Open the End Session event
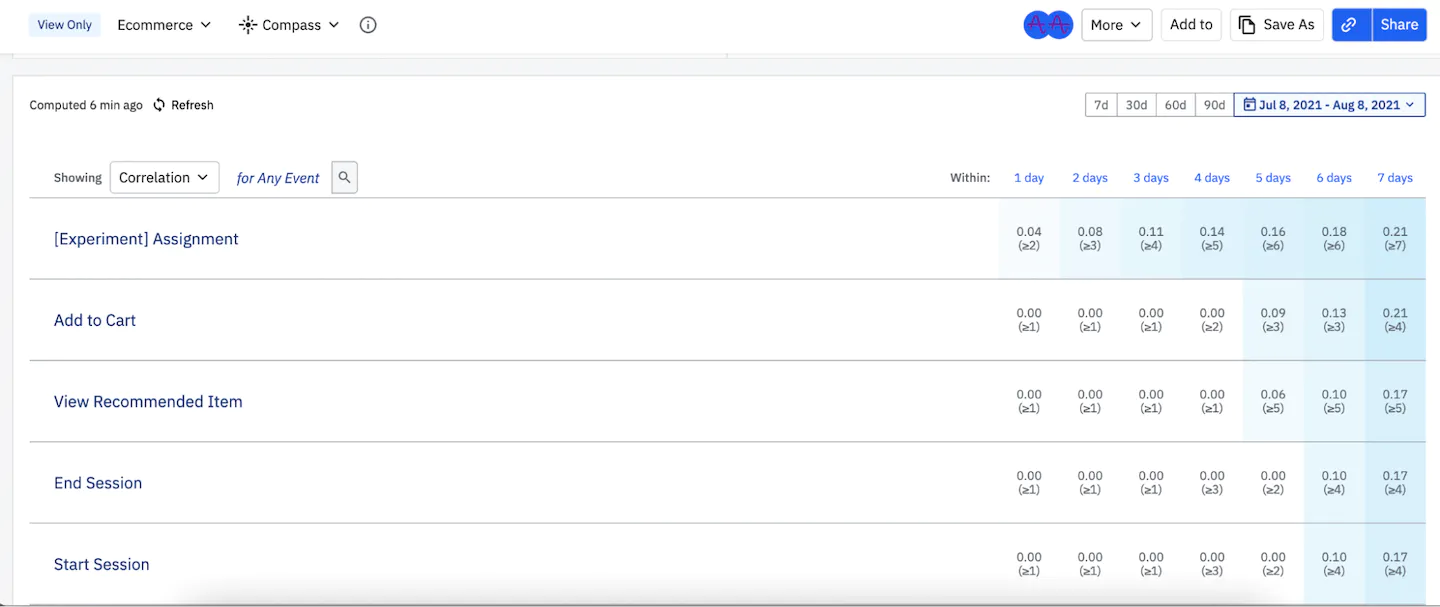The image size is (1440, 607). 98,483
